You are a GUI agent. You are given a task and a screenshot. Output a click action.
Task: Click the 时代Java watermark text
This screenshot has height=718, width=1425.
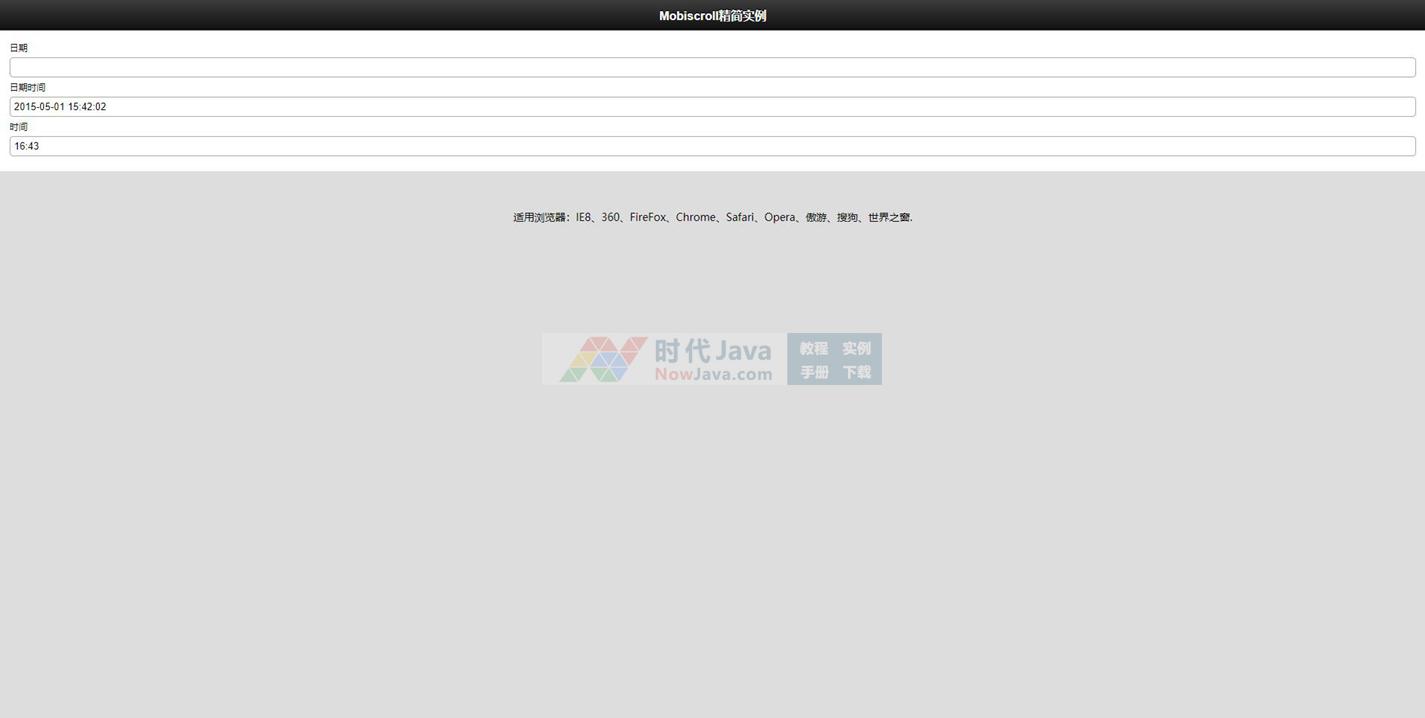coord(713,350)
